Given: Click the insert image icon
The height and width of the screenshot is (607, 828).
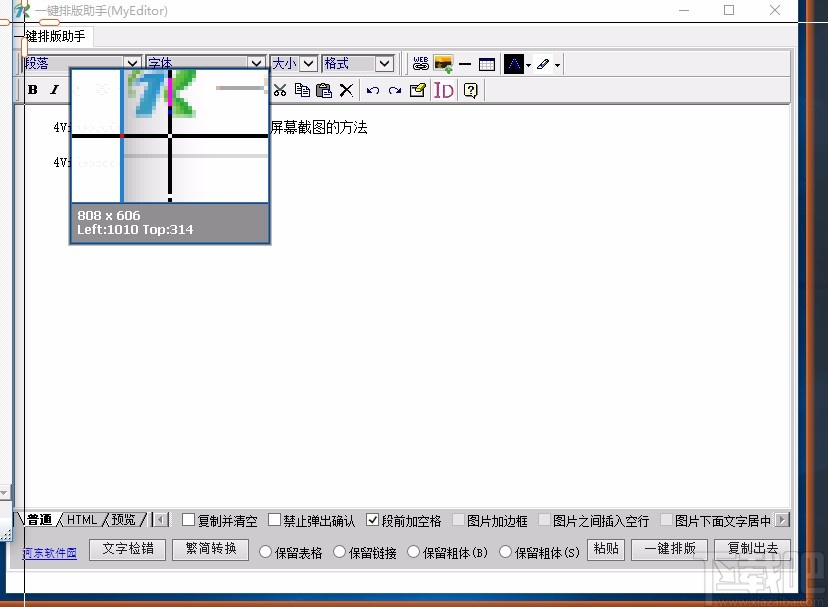Looking at the screenshot, I should coord(443,64).
